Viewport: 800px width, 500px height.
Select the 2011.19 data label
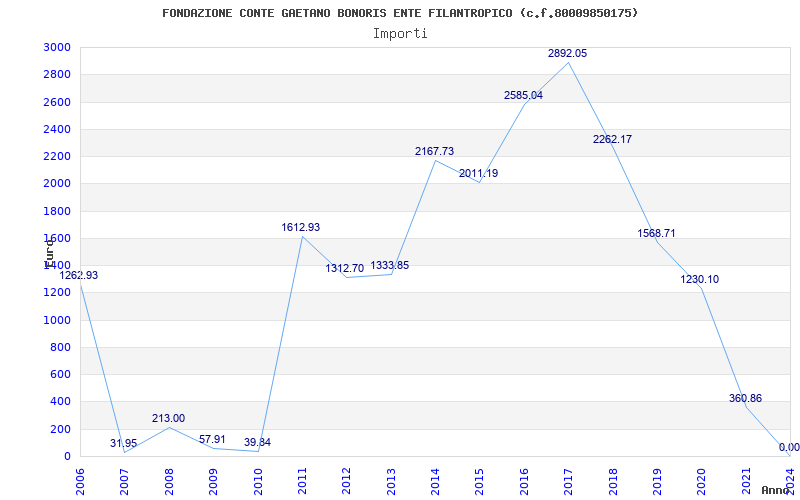[x=479, y=173]
